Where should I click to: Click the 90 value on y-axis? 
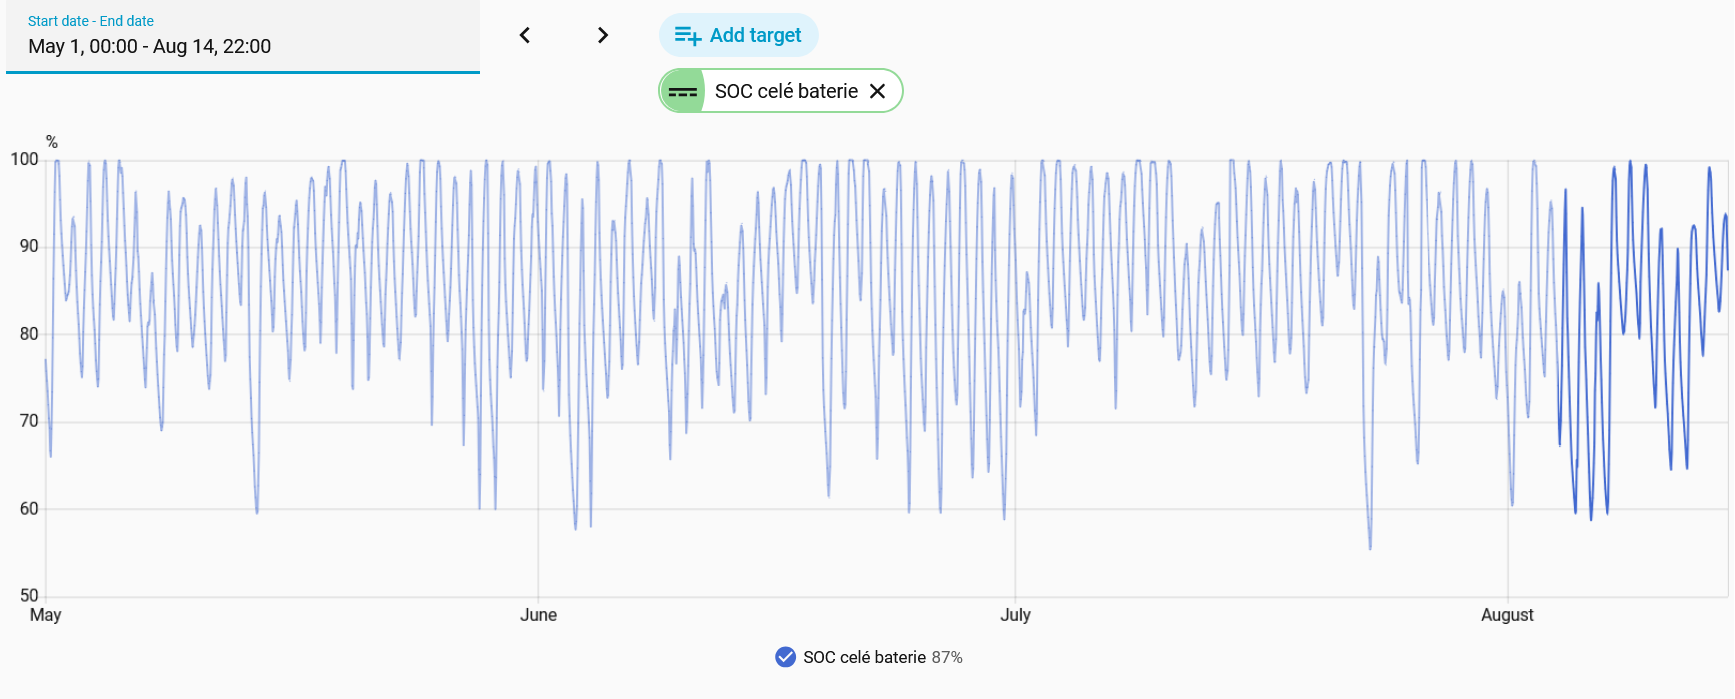pos(29,246)
